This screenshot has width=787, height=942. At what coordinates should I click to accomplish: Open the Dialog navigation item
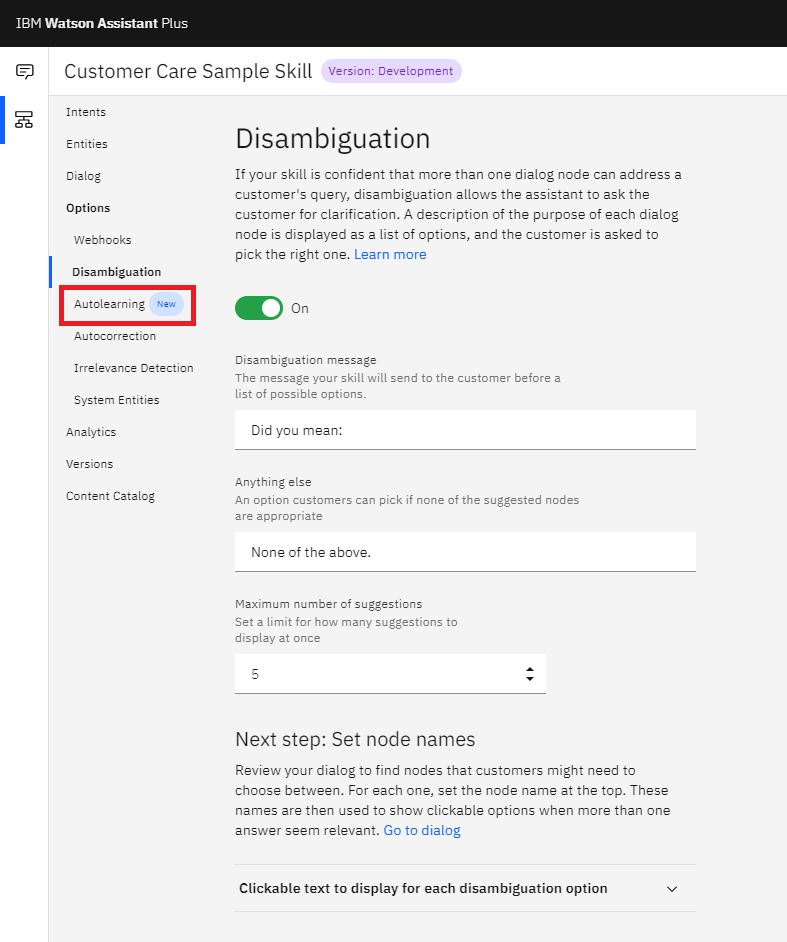tap(84, 176)
